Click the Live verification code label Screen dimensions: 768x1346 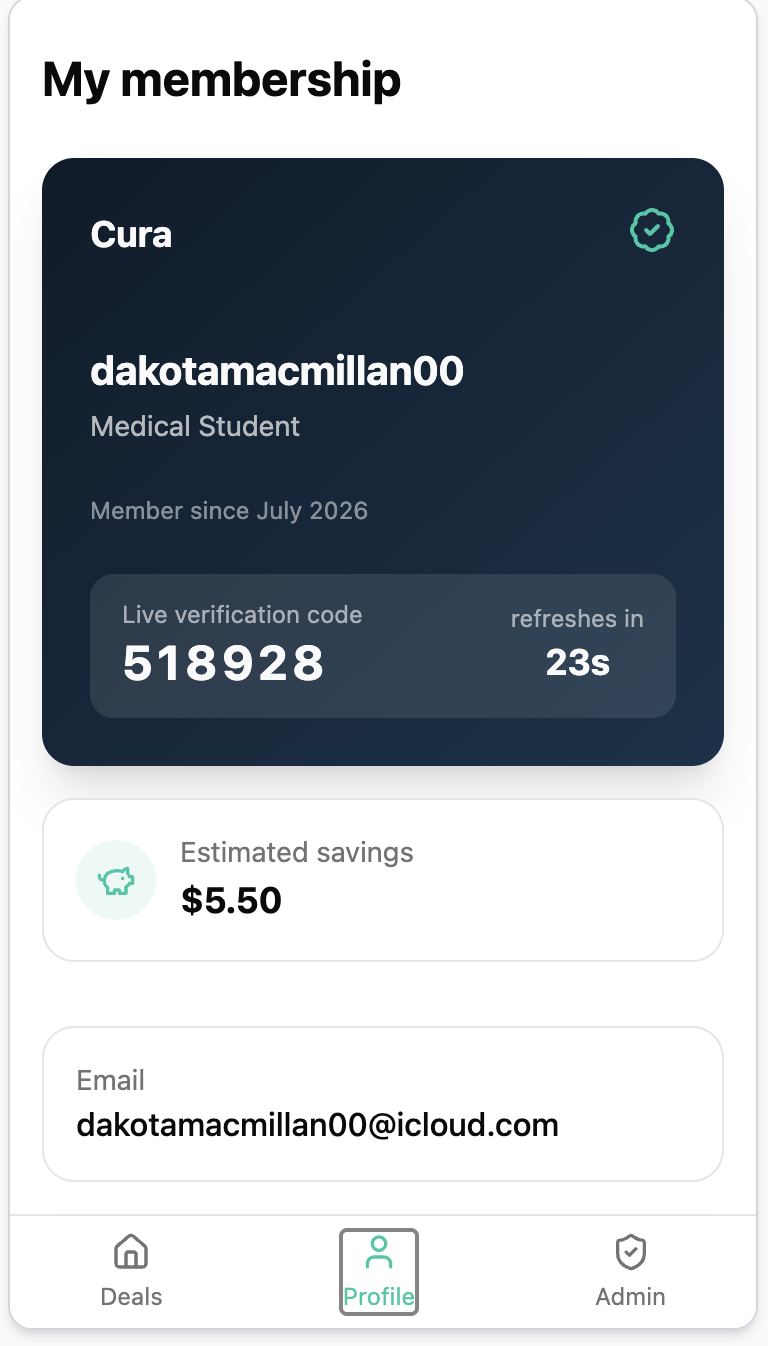242,615
